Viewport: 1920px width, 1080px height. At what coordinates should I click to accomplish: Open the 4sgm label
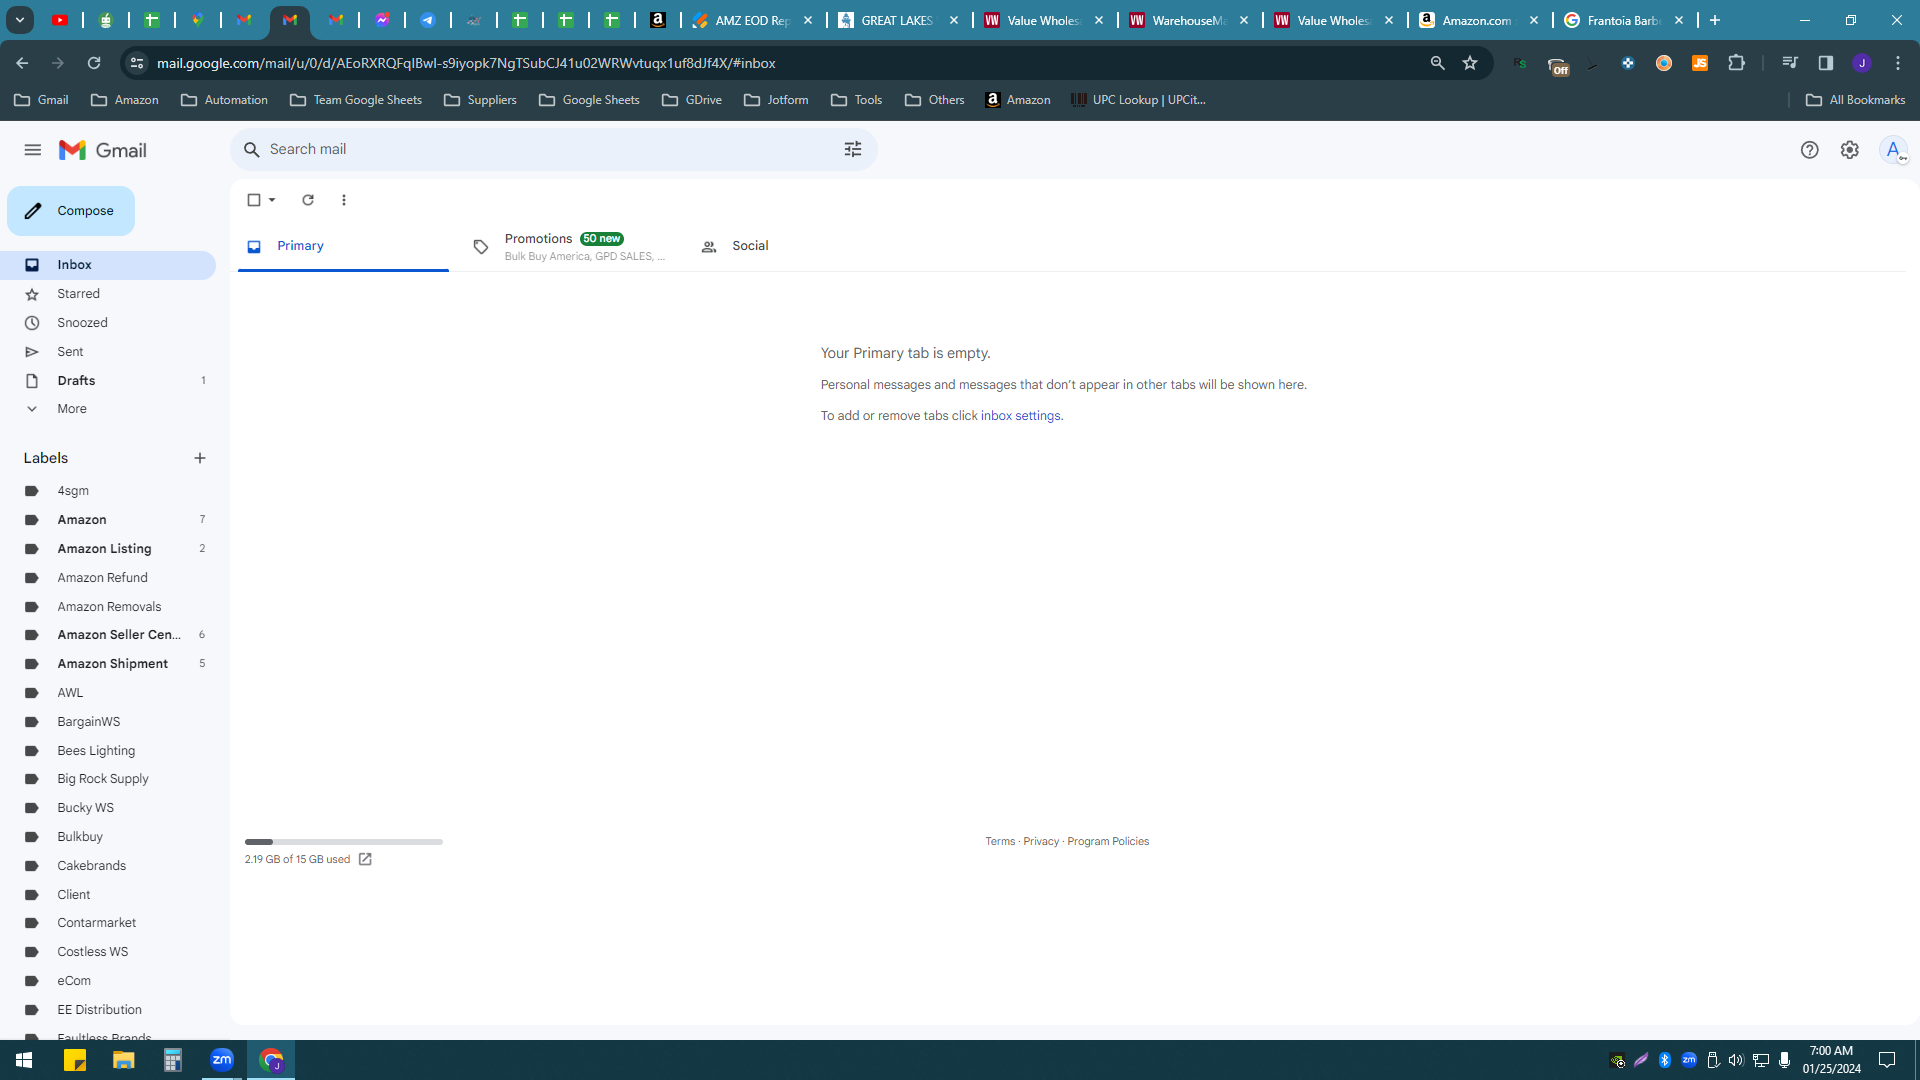pyautogui.click(x=108, y=491)
